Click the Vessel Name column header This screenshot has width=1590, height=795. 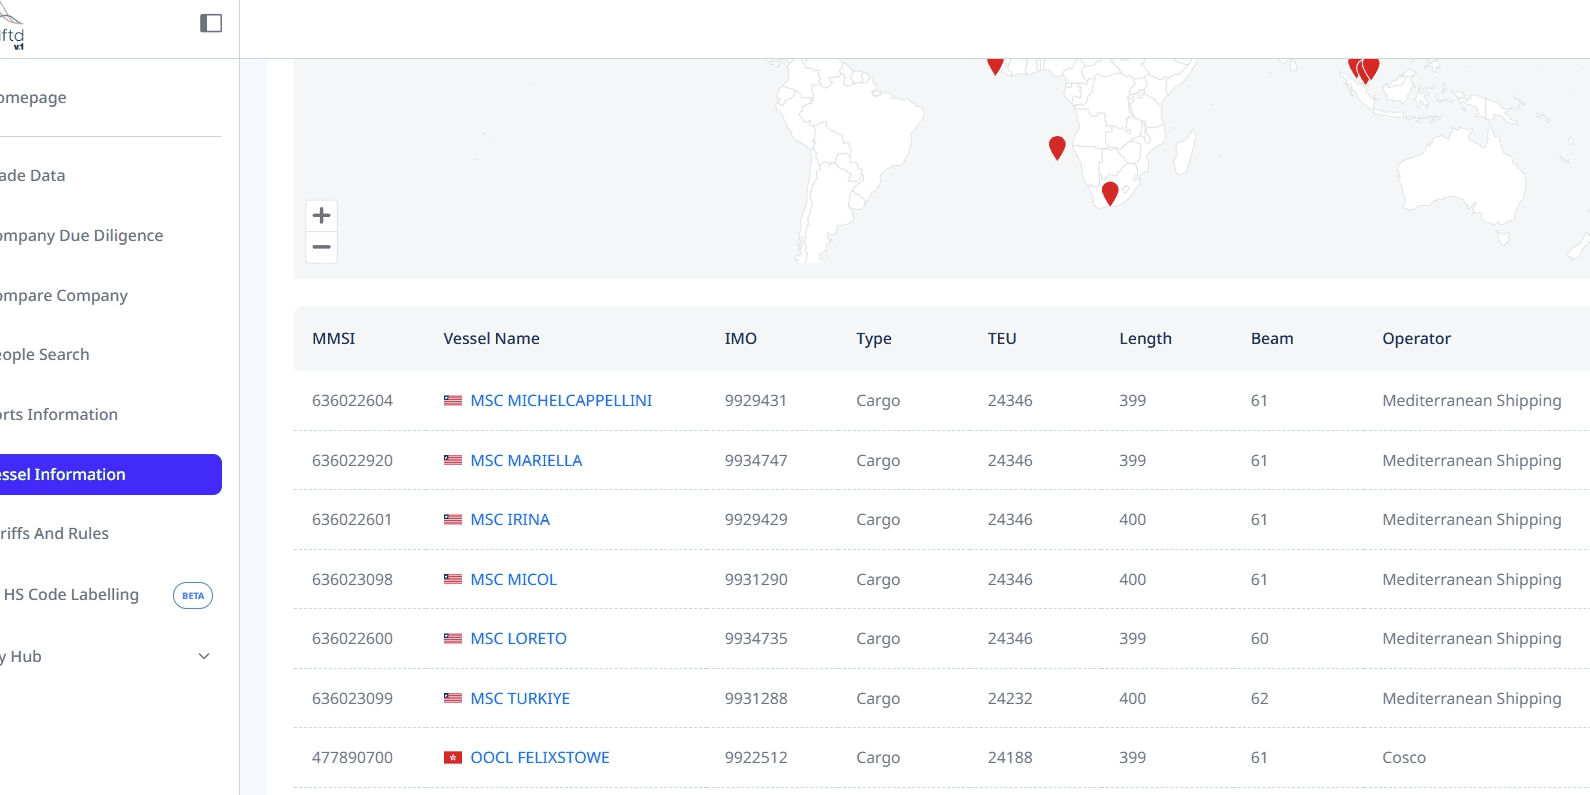pyautogui.click(x=491, y=338)
